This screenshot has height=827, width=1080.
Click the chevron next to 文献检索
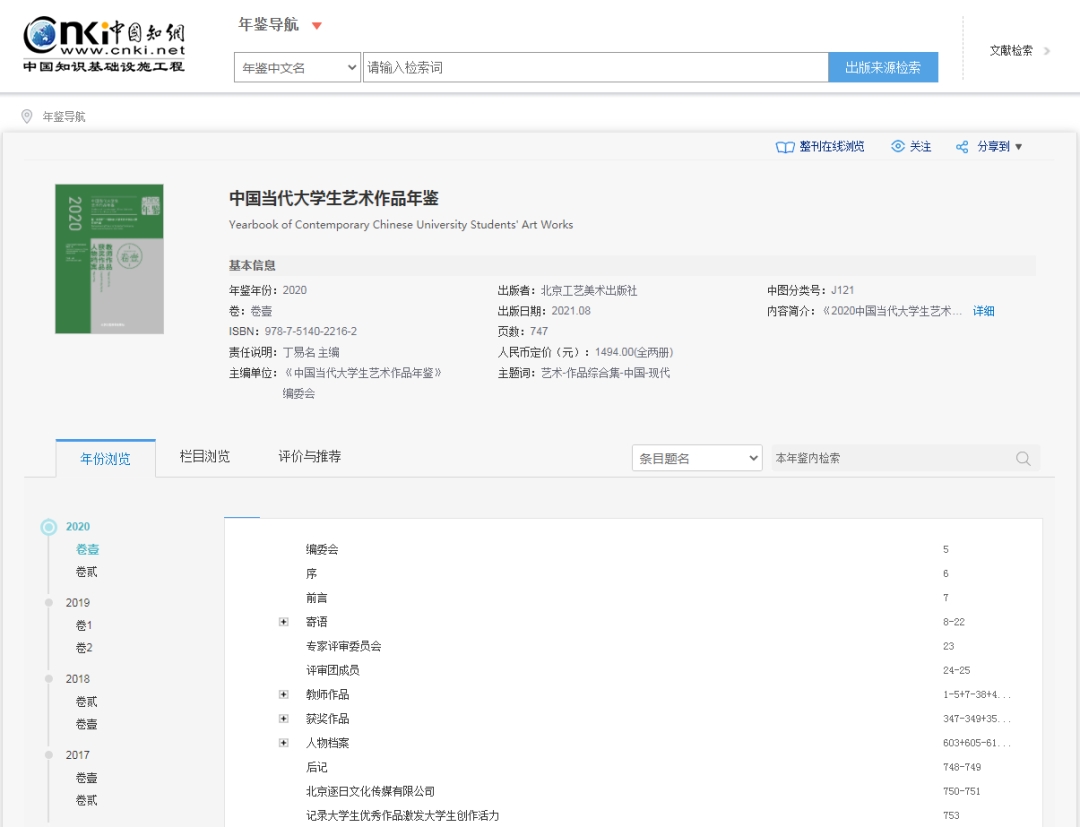tap(1047, 51)
